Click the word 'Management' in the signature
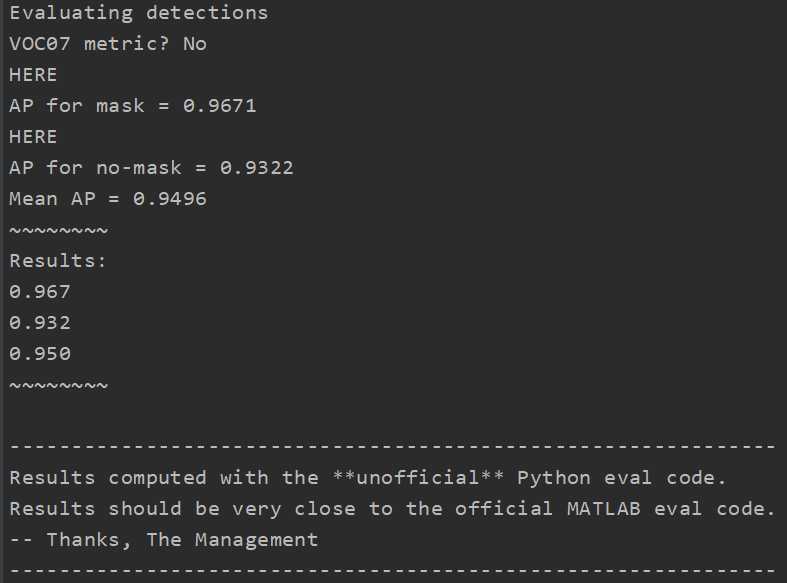The width and height of the screenshot is (787, 583). click(x=256, y=540)
